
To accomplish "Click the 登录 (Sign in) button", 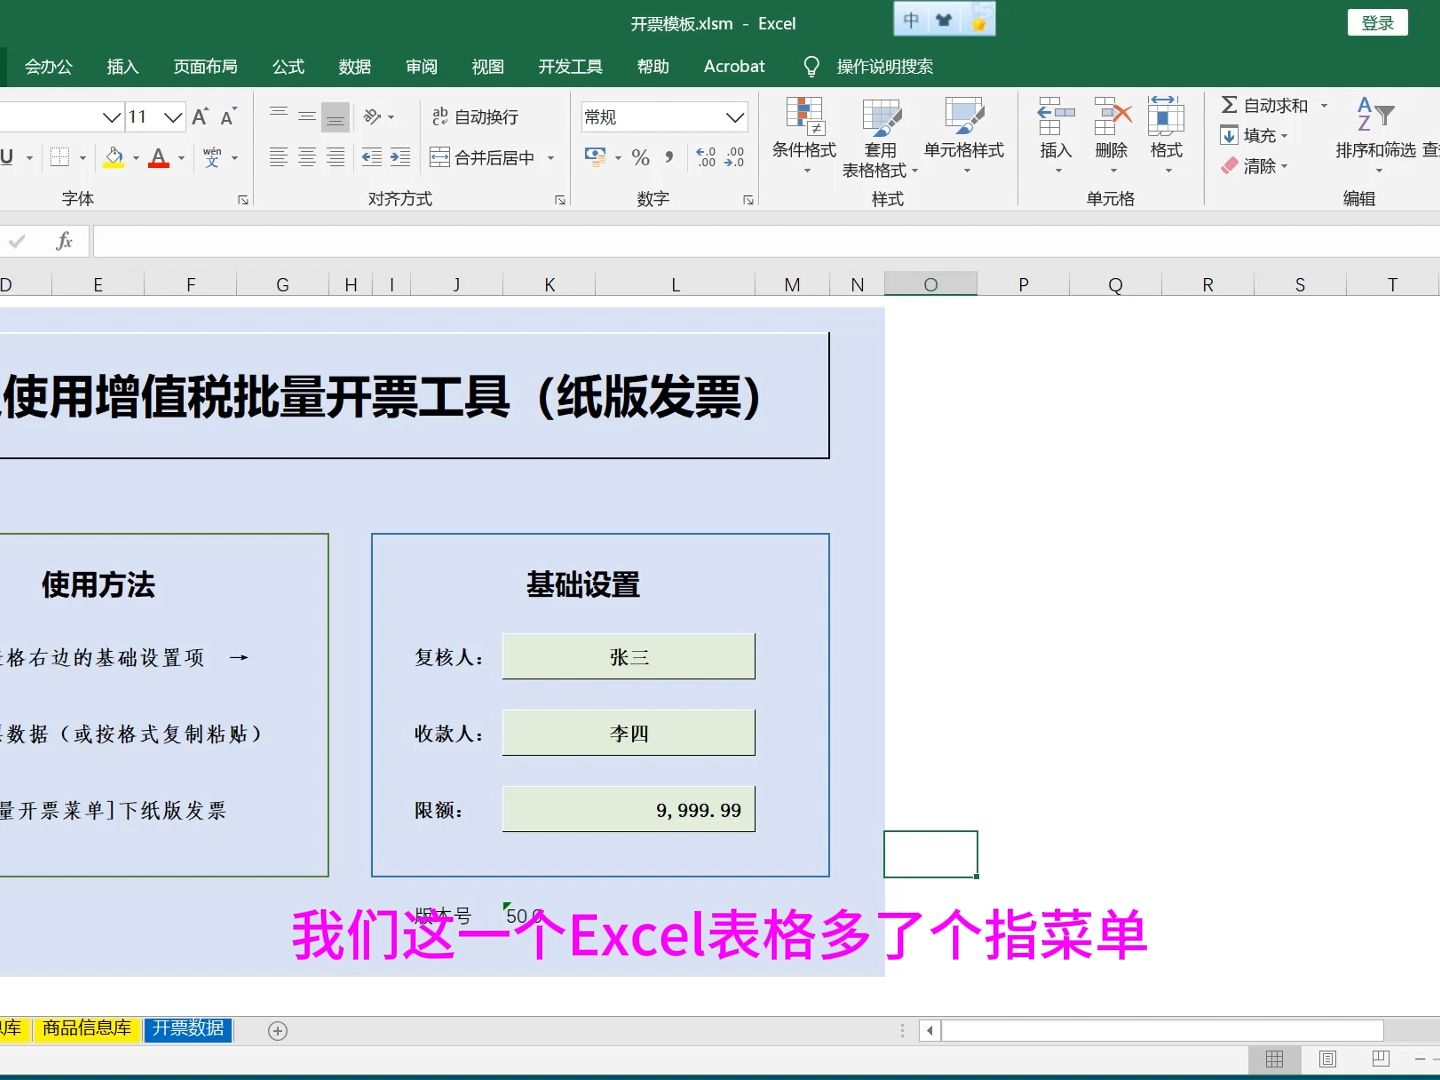I will (x=1377, y=22).
